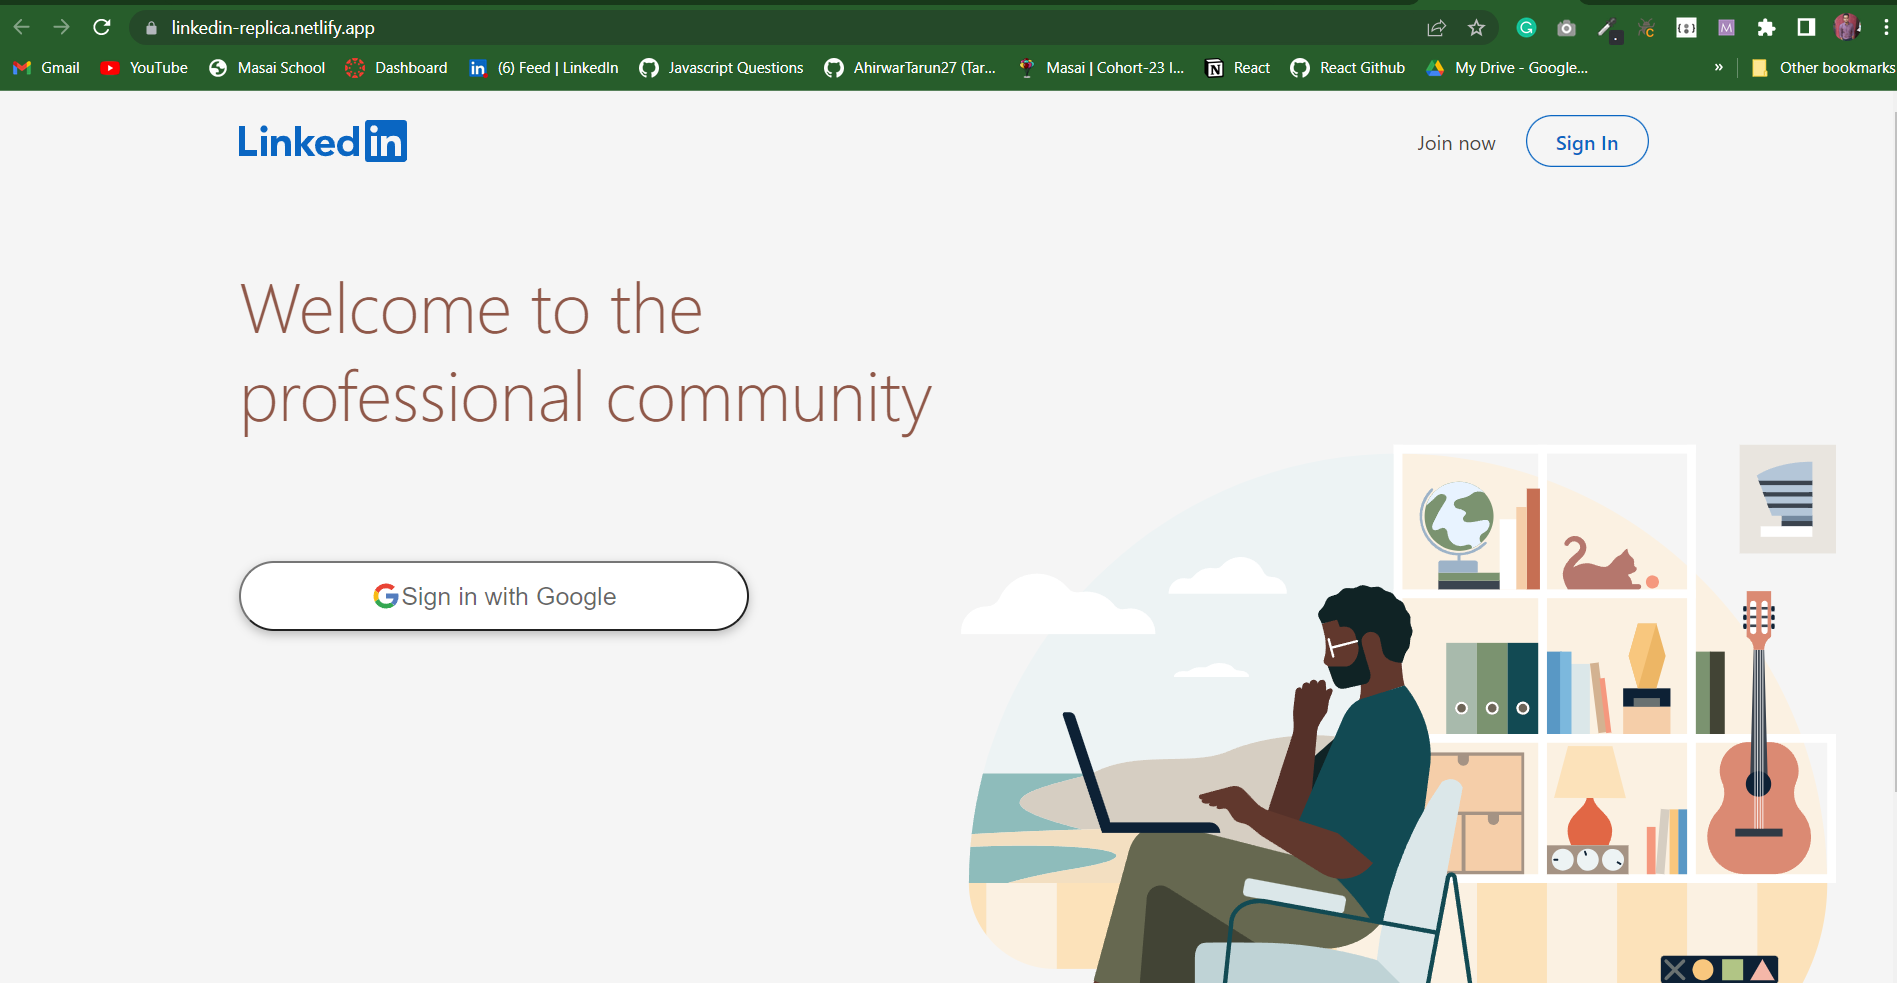Viewport: 1897px width, 983px height.
Task: Open the Extensions puzzle piece menu
Action: pyautogui.click(x=1766, y=28)
